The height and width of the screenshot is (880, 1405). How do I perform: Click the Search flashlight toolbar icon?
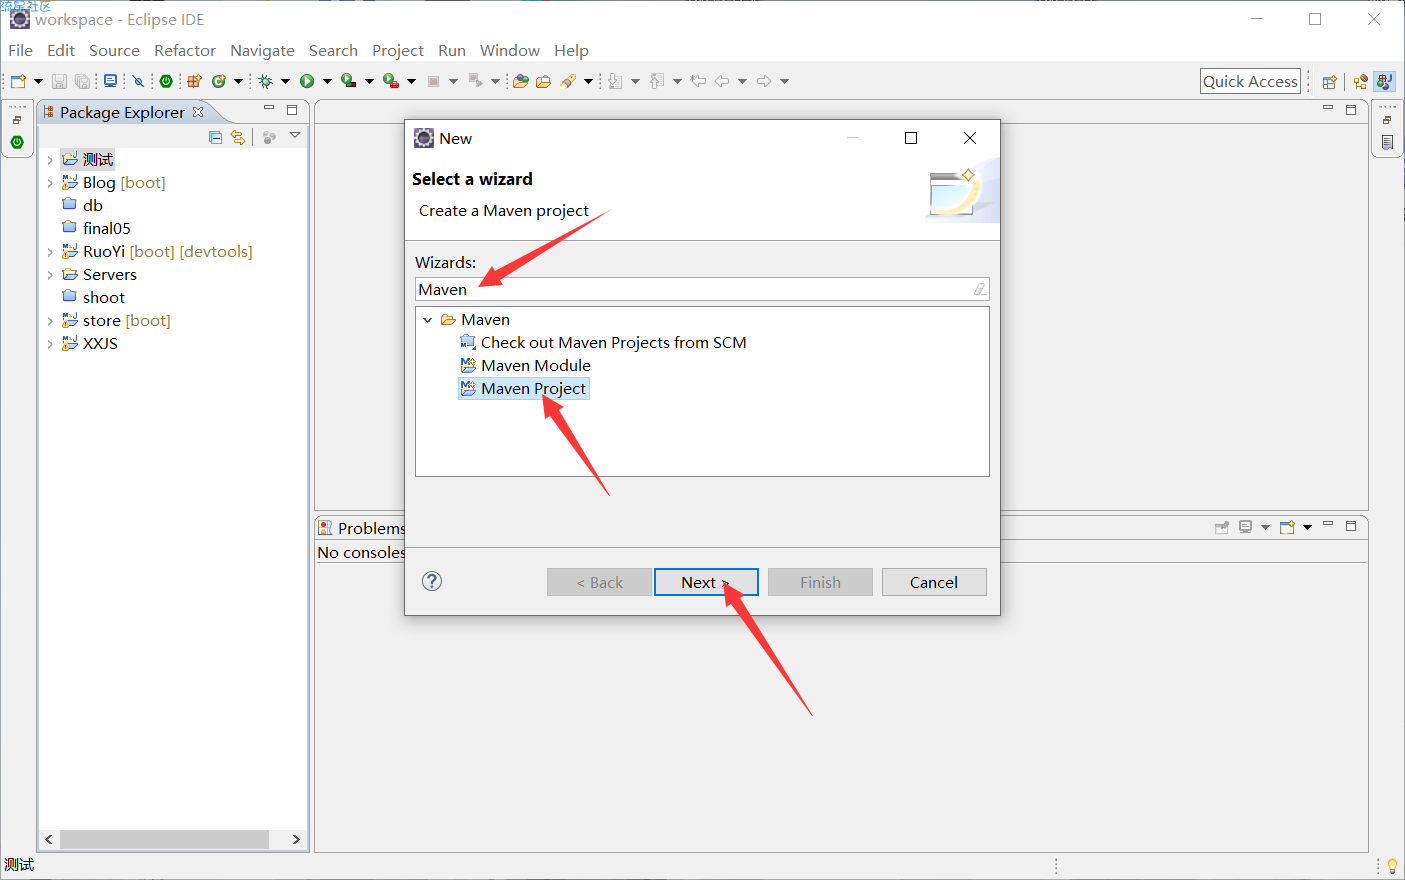[x=568, y=81]
